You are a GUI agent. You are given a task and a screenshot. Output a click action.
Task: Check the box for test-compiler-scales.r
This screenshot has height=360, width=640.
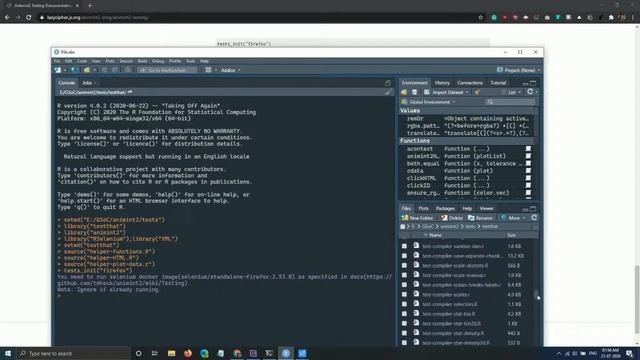(x=404, y=294)
